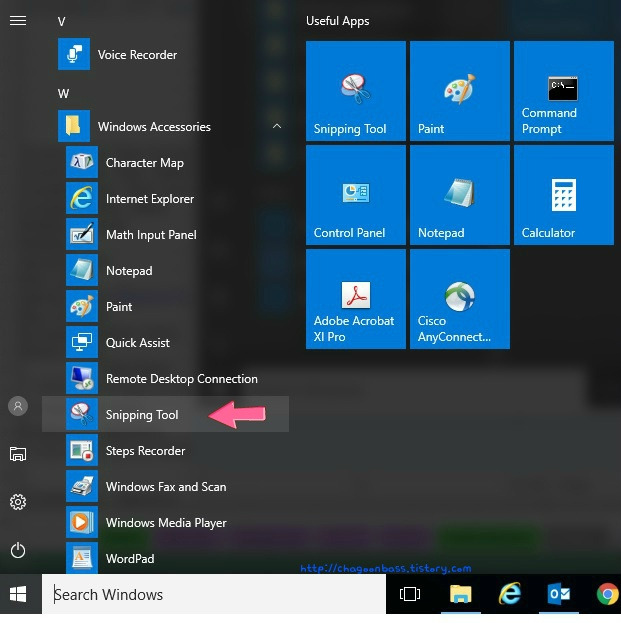Click the Windows Start button

18,594
